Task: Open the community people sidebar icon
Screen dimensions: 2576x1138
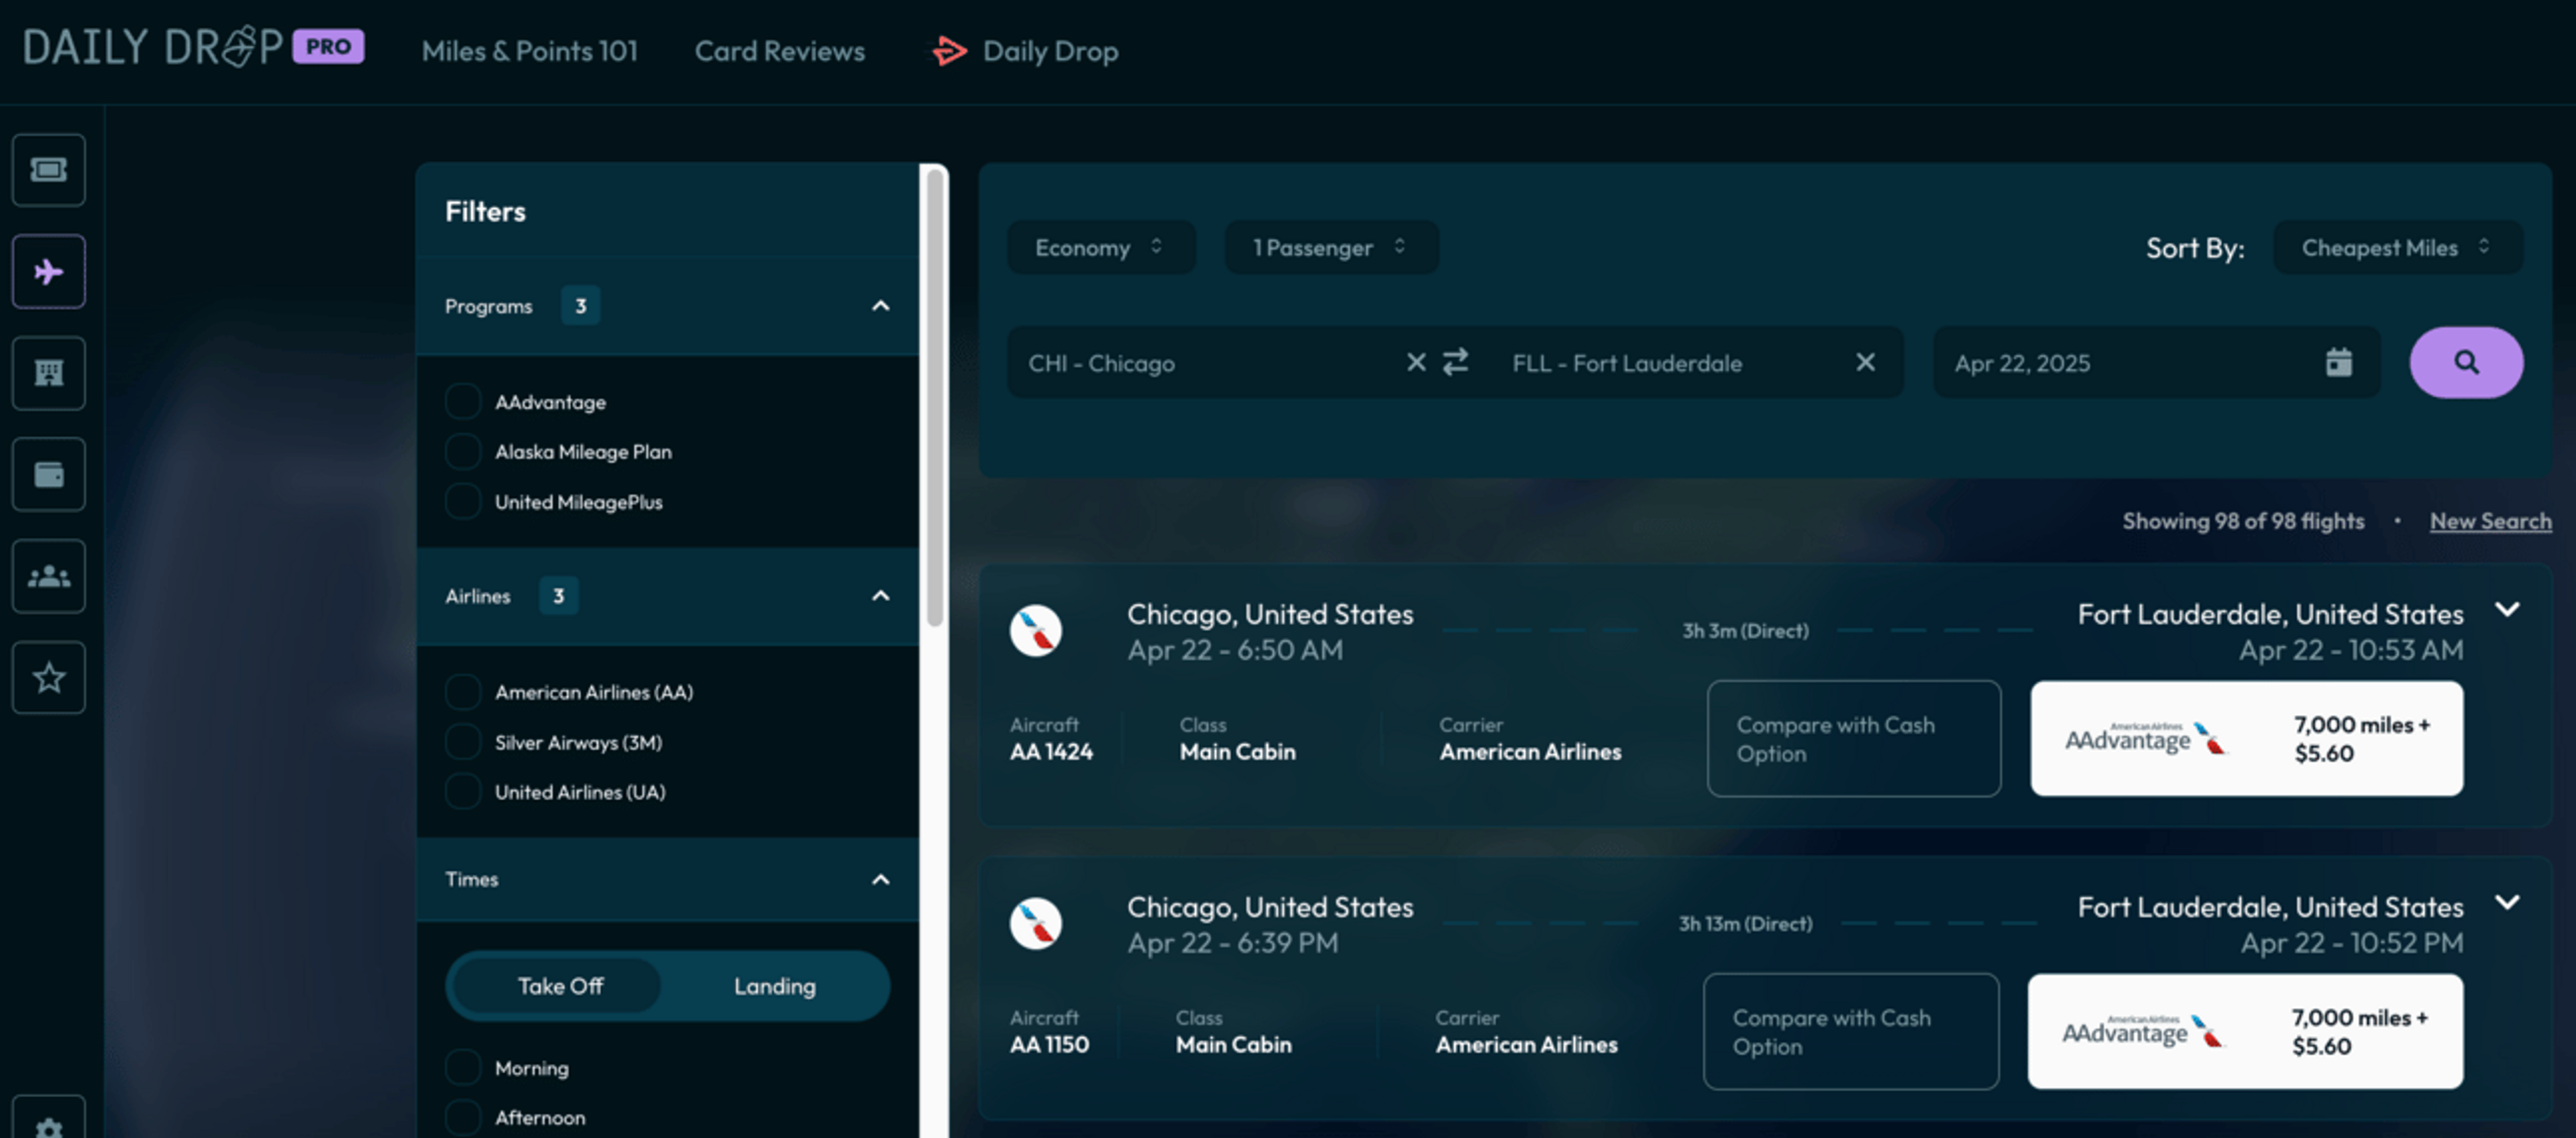Action: (48, 576)
